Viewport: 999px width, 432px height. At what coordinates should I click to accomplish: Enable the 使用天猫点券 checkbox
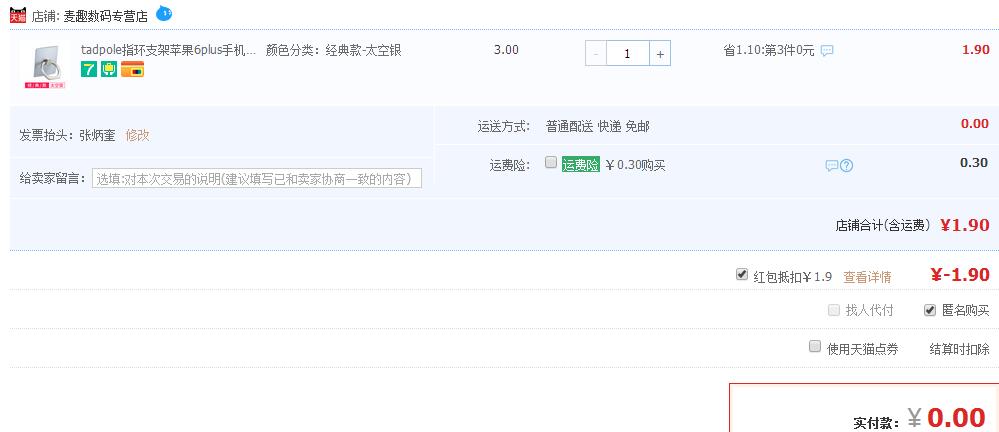coord(814,347)
